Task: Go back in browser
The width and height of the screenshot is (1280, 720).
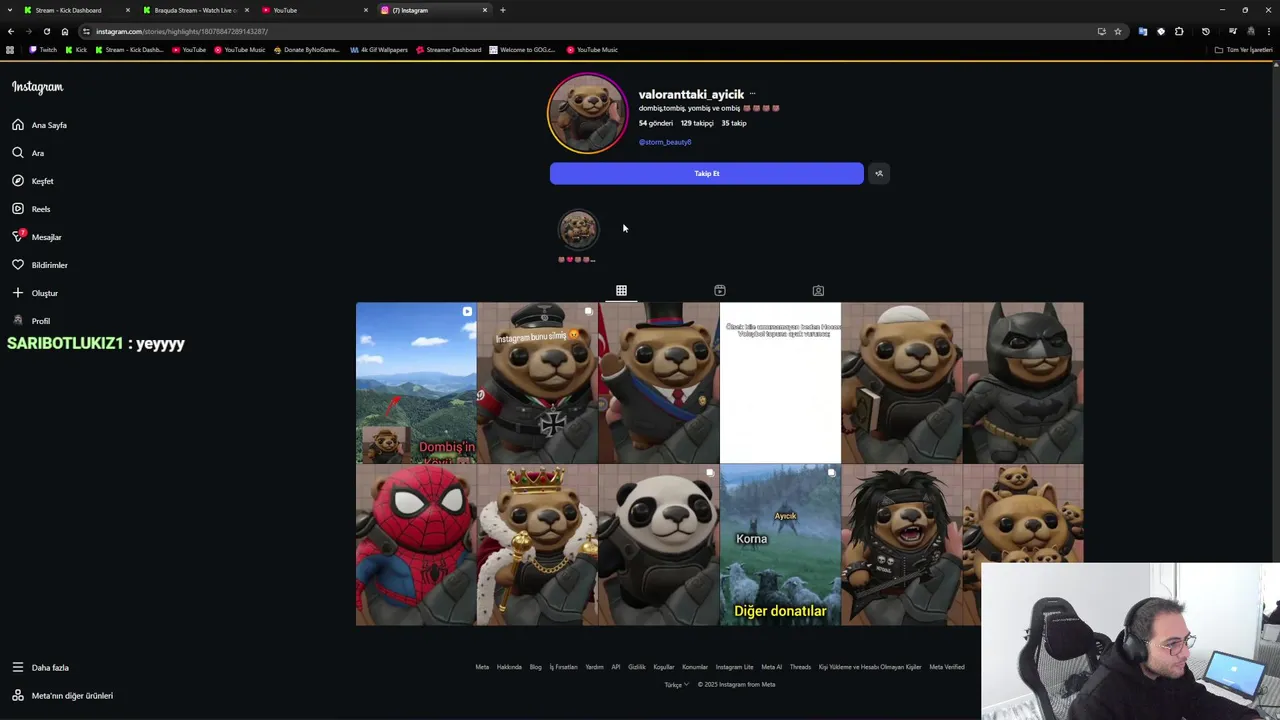Action: click(10, 31)
